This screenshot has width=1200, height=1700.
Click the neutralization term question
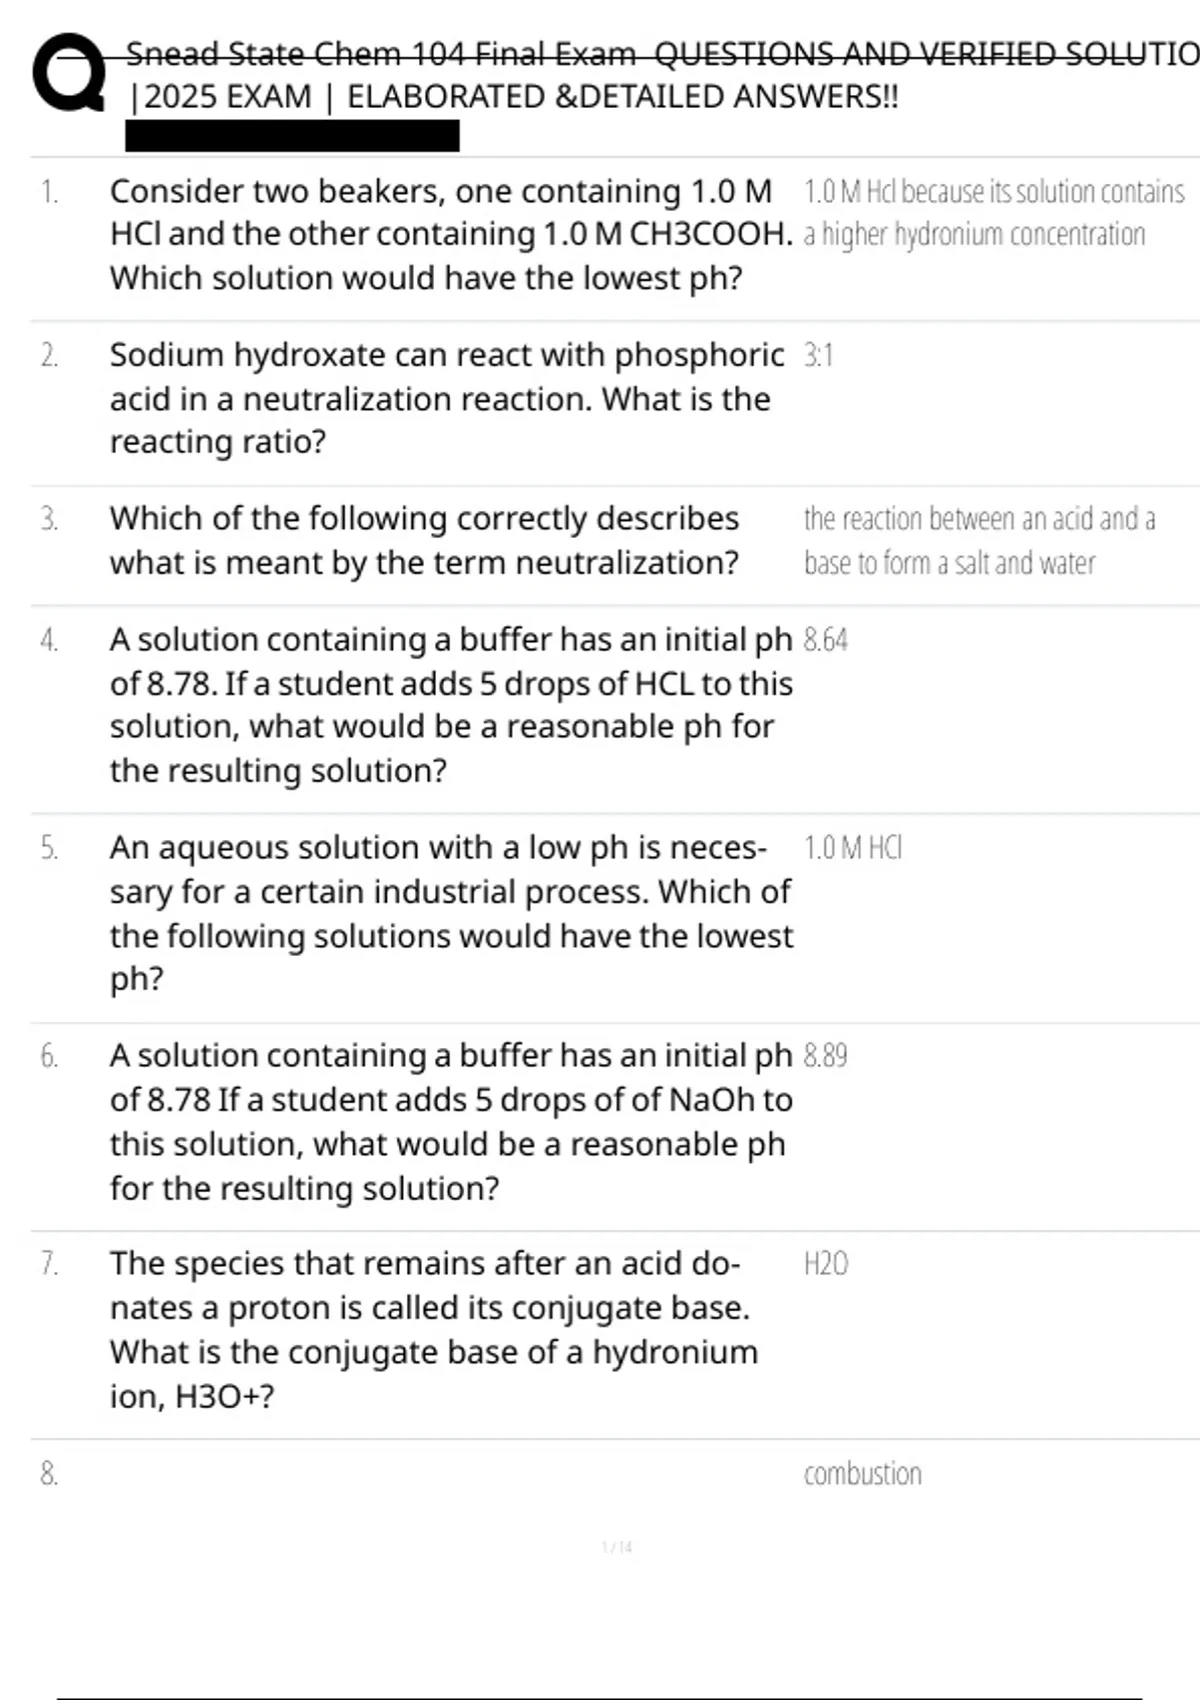pyautogui.click(x=425, y=540)
